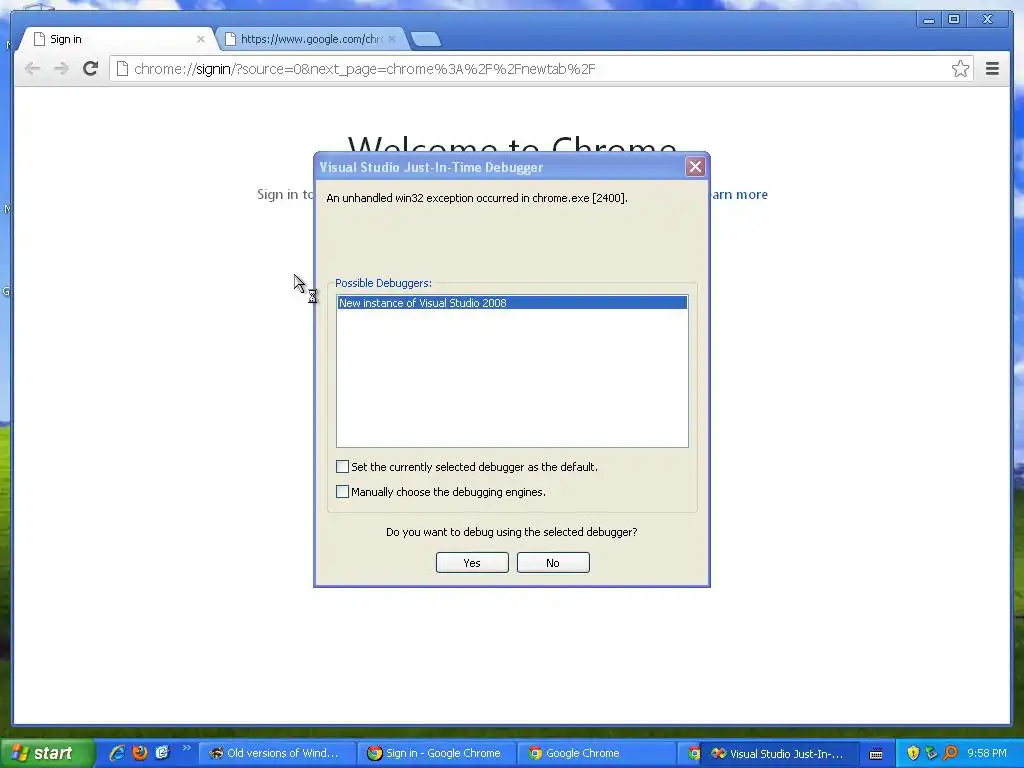Viewport: 1024px width, 768px height.
Task: Open the 'Learn more' link on the sign-in page
Action: tap(738, 194)
